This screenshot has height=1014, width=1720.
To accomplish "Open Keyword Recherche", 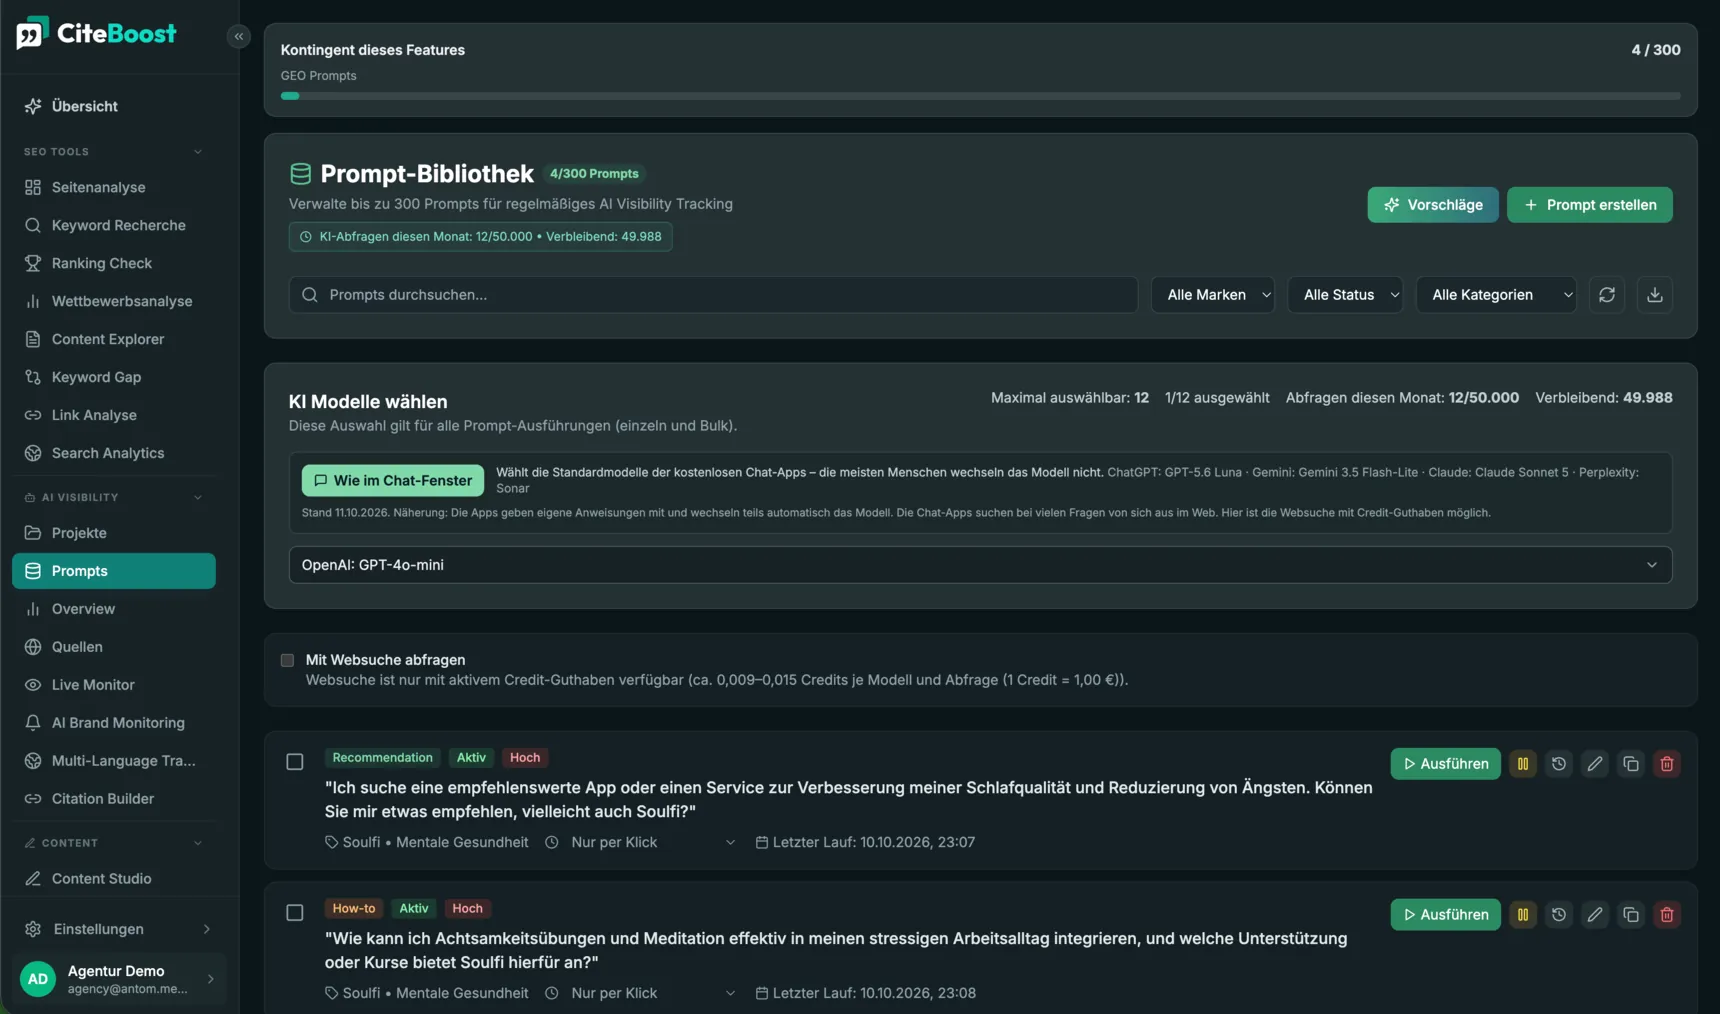I will [x=114, y=226].
